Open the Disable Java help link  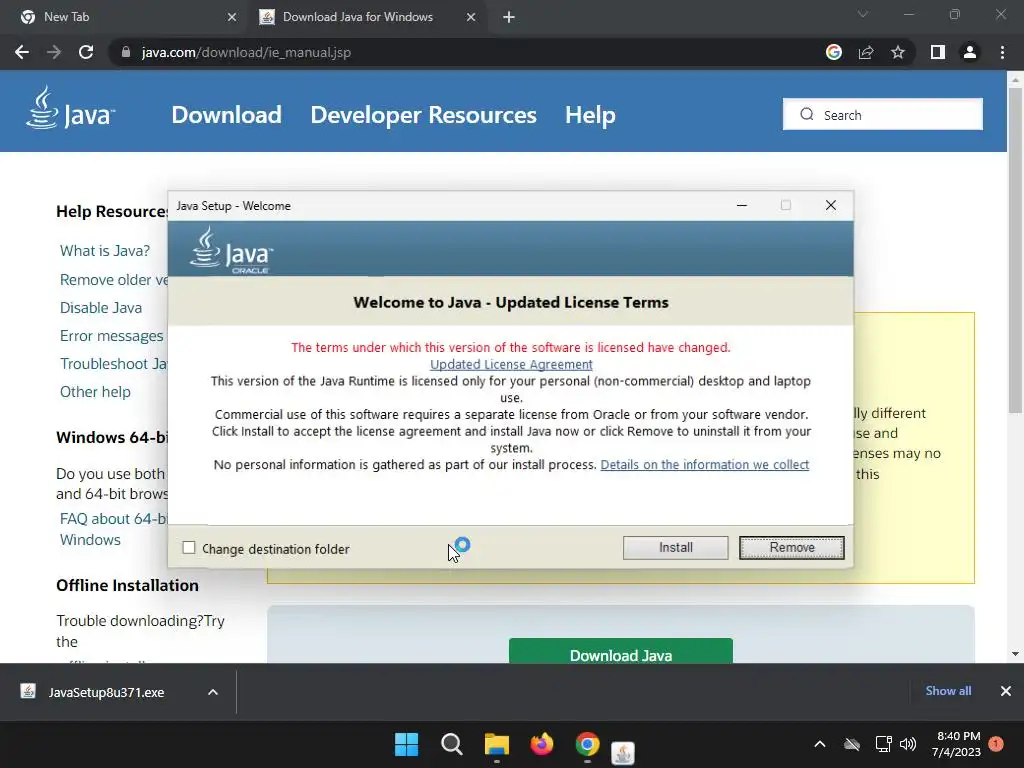[x=101, y=308]
